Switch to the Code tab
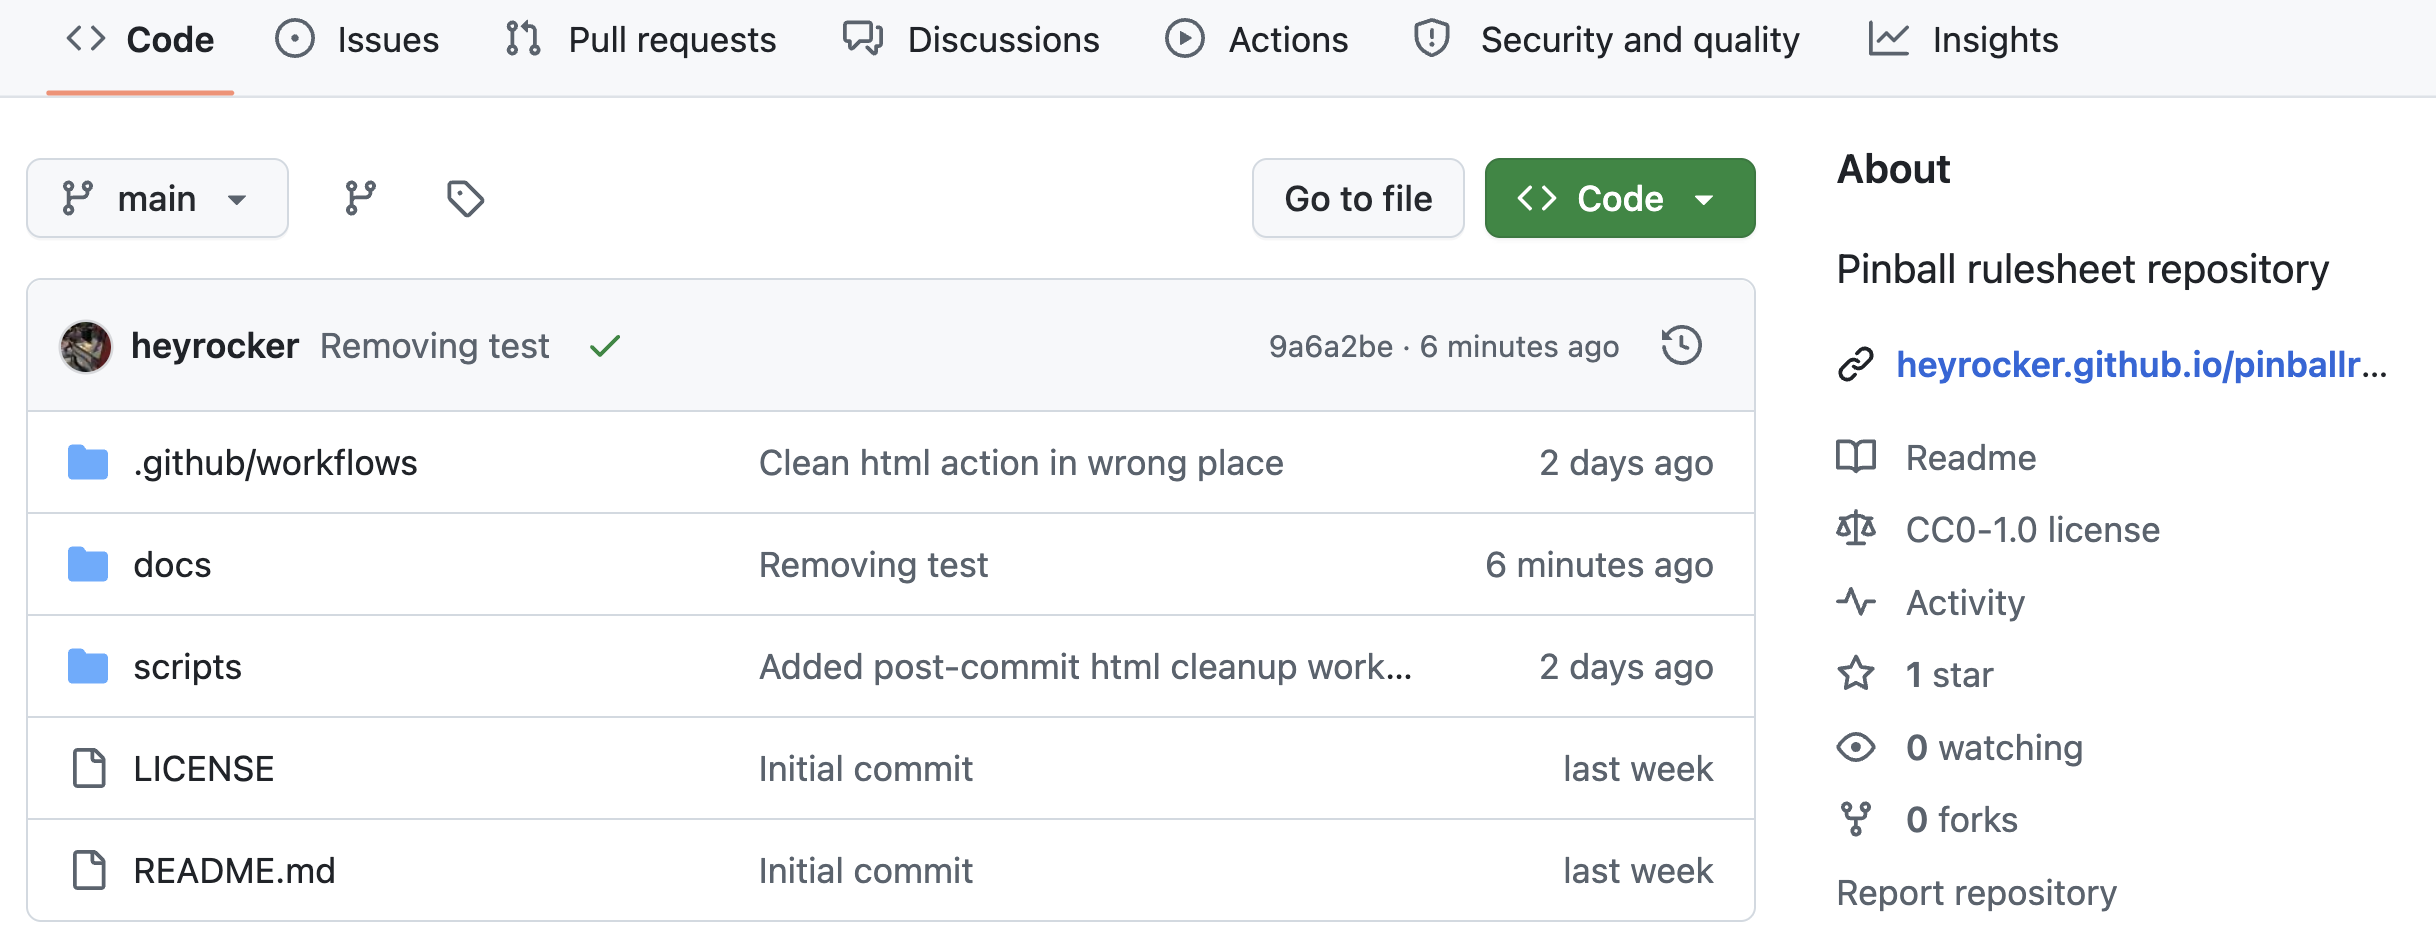 coord(140,40)
